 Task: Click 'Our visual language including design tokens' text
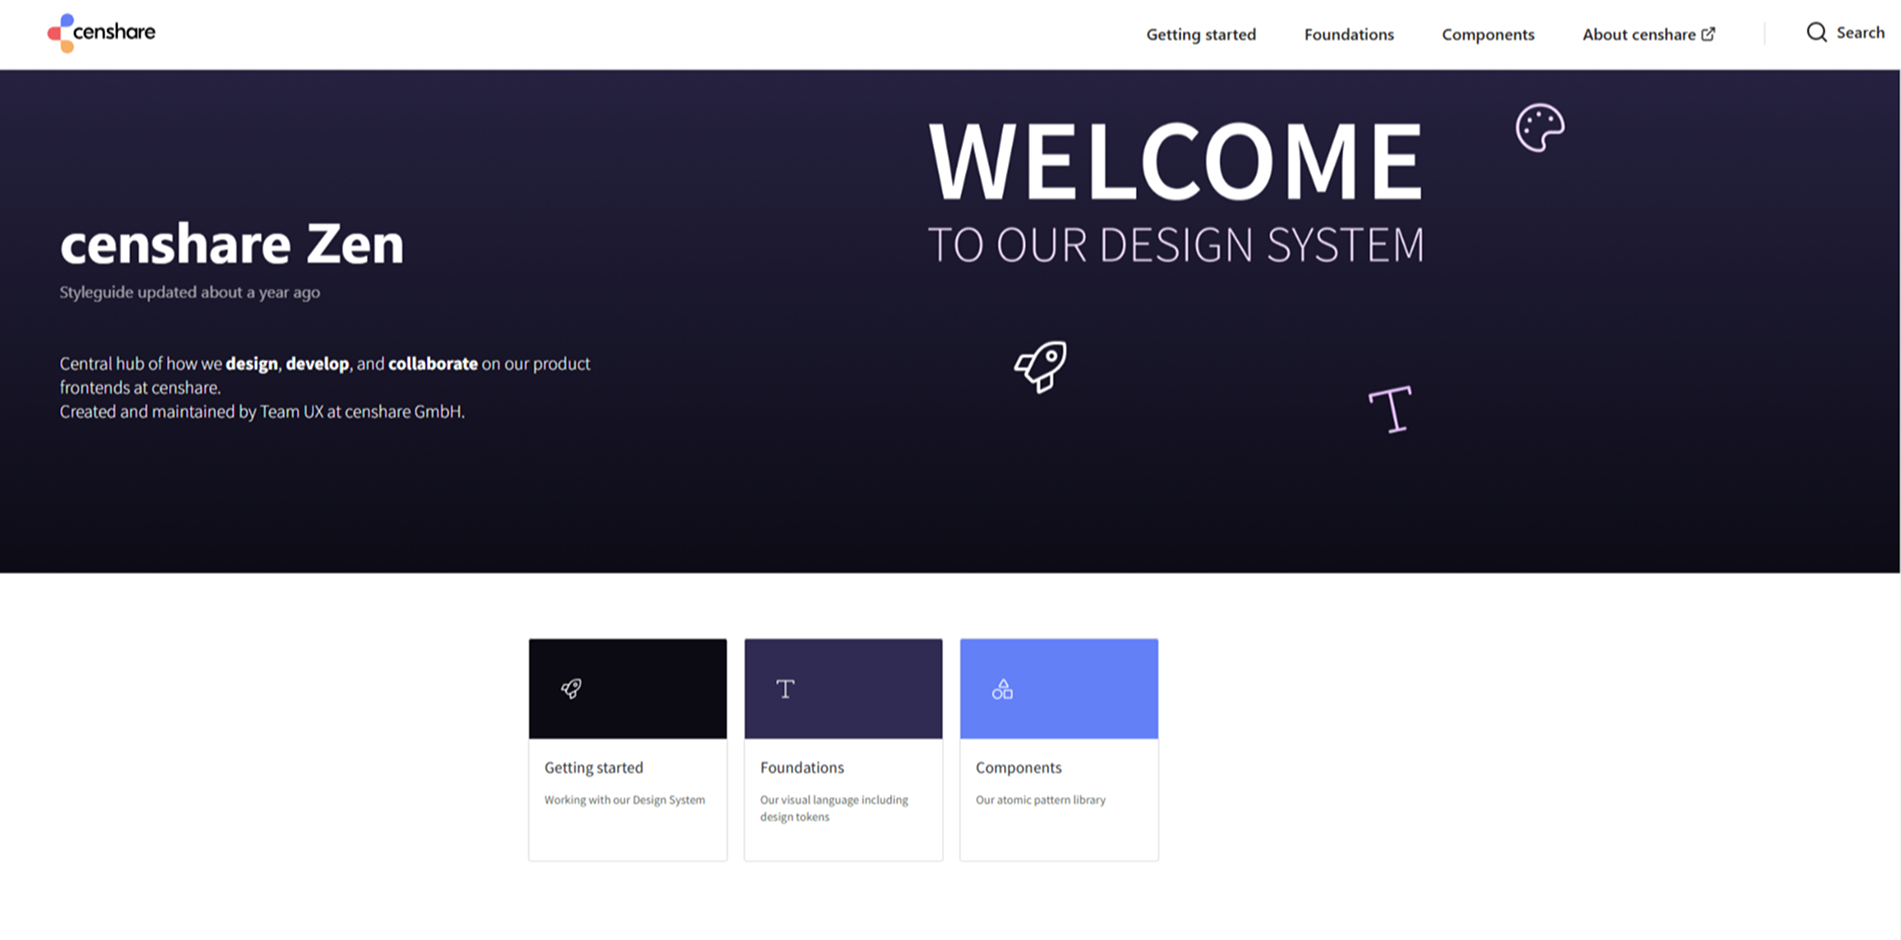coord(834,808)
